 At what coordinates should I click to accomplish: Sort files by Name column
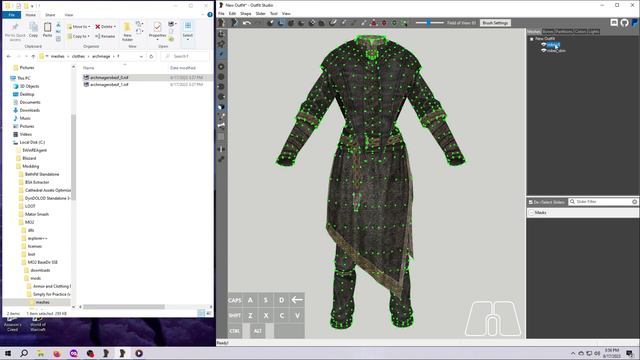(89, 68)
